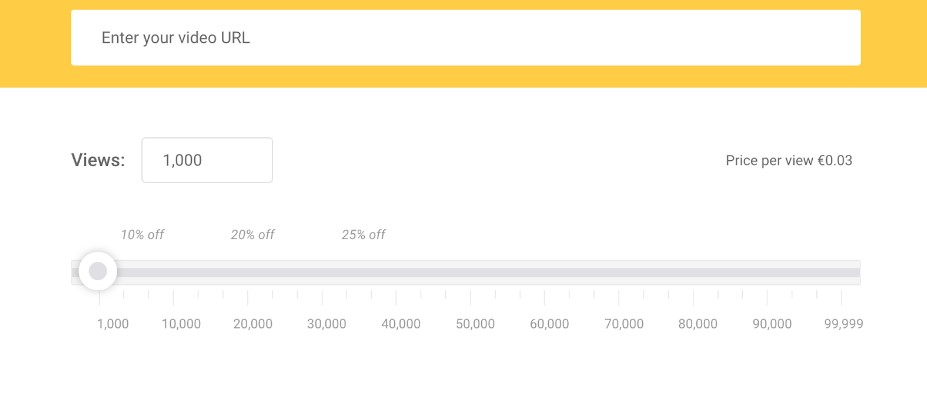Click the 10,000 slider scale label
Viewport: 927px width, 411px height.
181,324
